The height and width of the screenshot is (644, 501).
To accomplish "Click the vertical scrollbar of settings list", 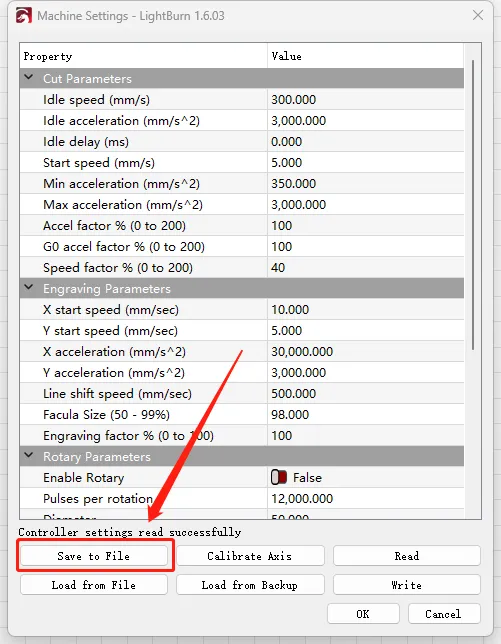I will [473, 205].
